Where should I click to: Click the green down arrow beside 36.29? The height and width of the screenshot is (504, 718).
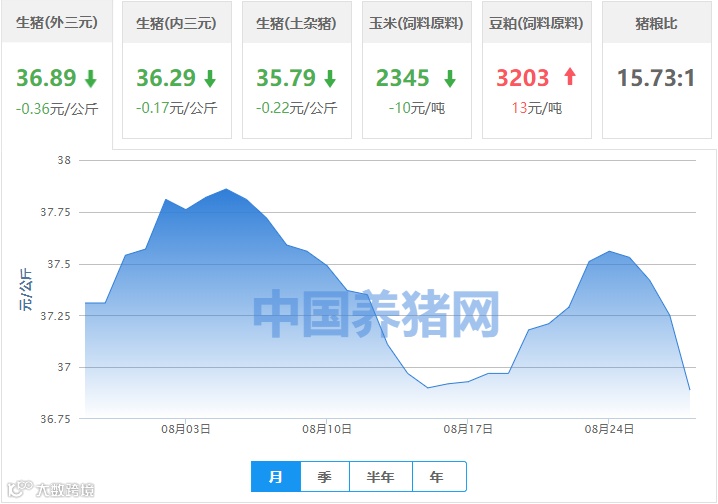[210, 78]
